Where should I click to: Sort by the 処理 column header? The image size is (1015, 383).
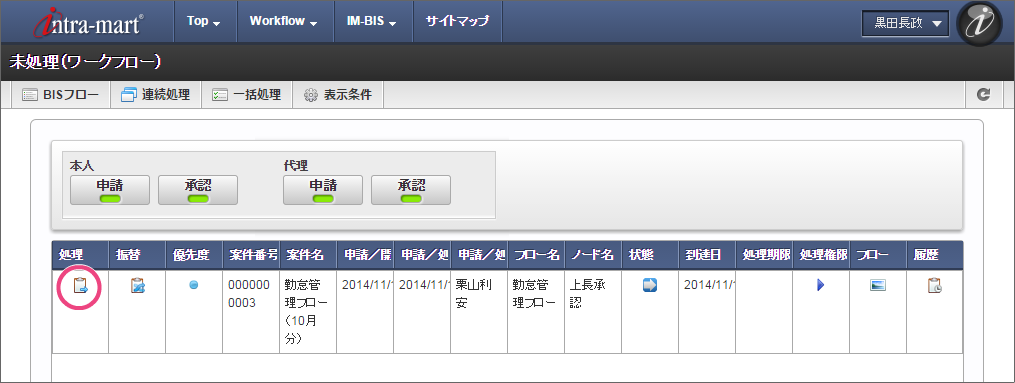80,256
